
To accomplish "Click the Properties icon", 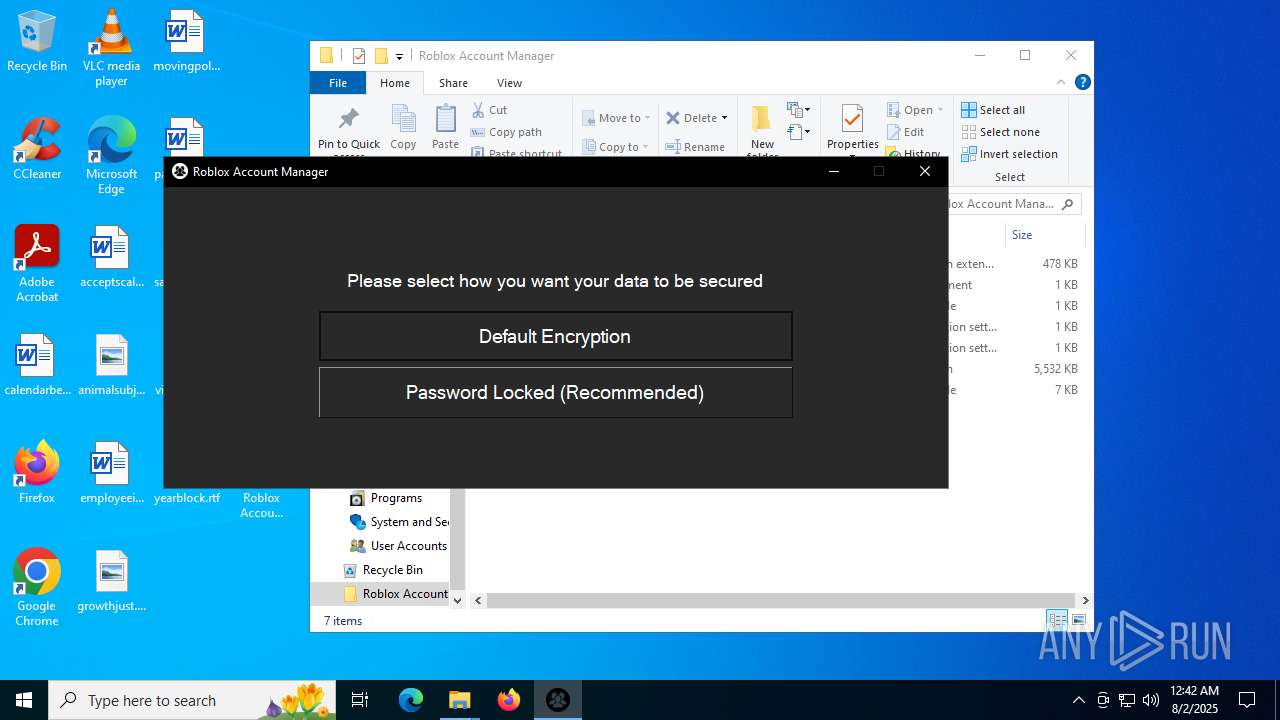I will pos(852,118).
